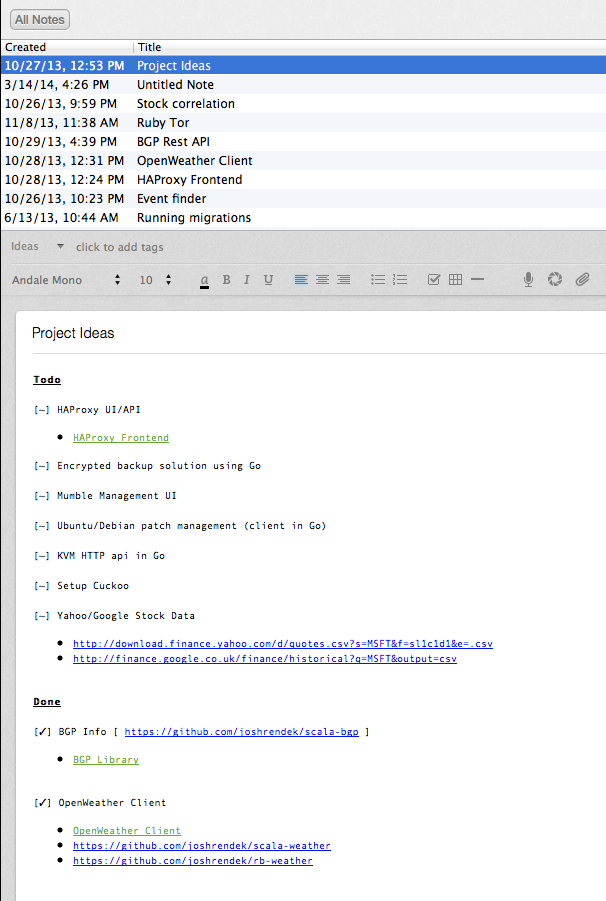Click the All Notes button
606x901 pixels.
point(40,20)
